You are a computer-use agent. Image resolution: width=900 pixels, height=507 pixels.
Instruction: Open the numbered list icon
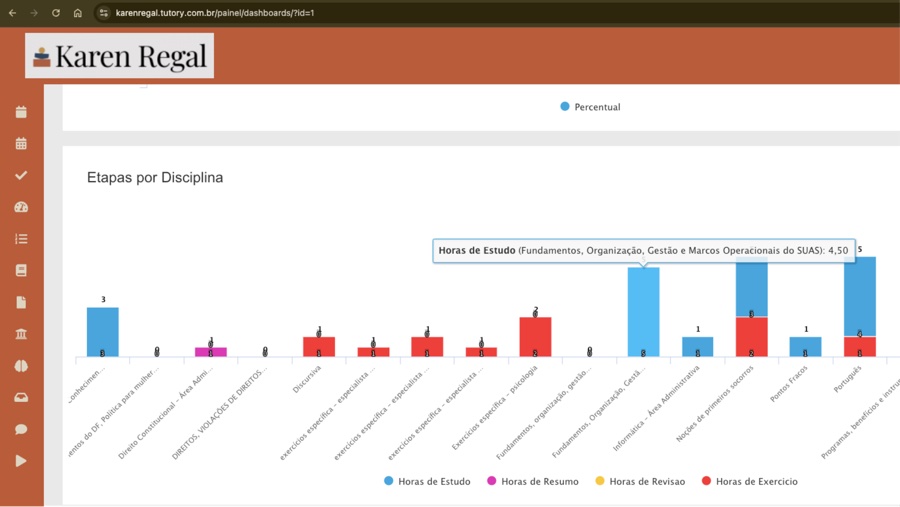coord(21,239)
